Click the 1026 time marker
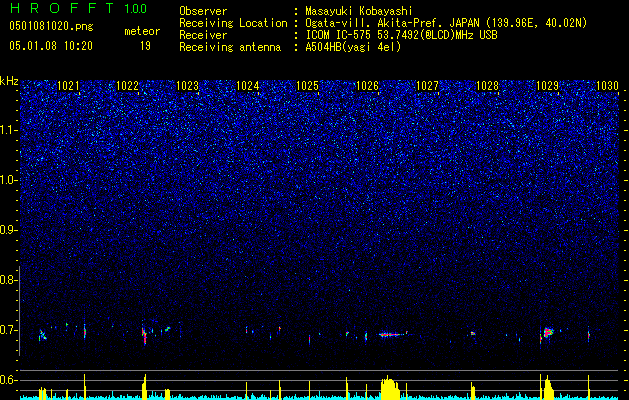The height and width of the screenshot is (400, 629). click(x=367, y=86)
